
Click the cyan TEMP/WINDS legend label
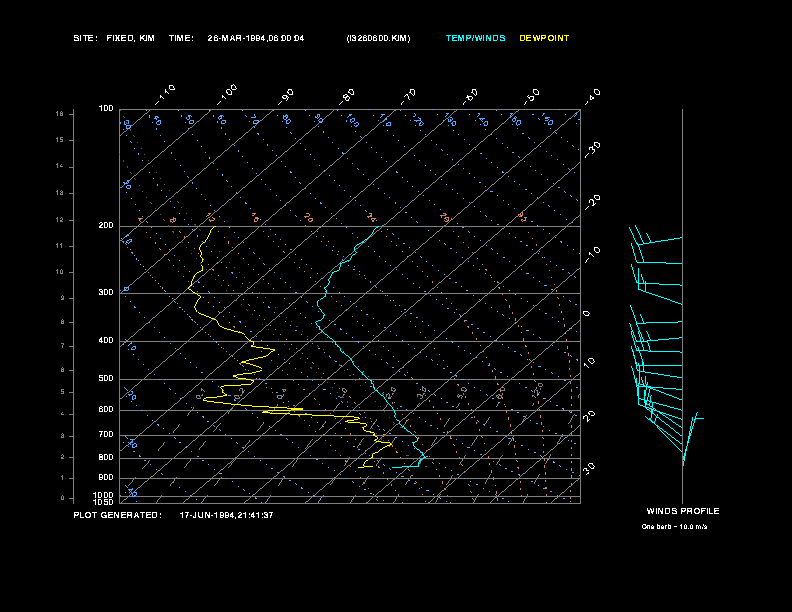[x=475, y=38]
